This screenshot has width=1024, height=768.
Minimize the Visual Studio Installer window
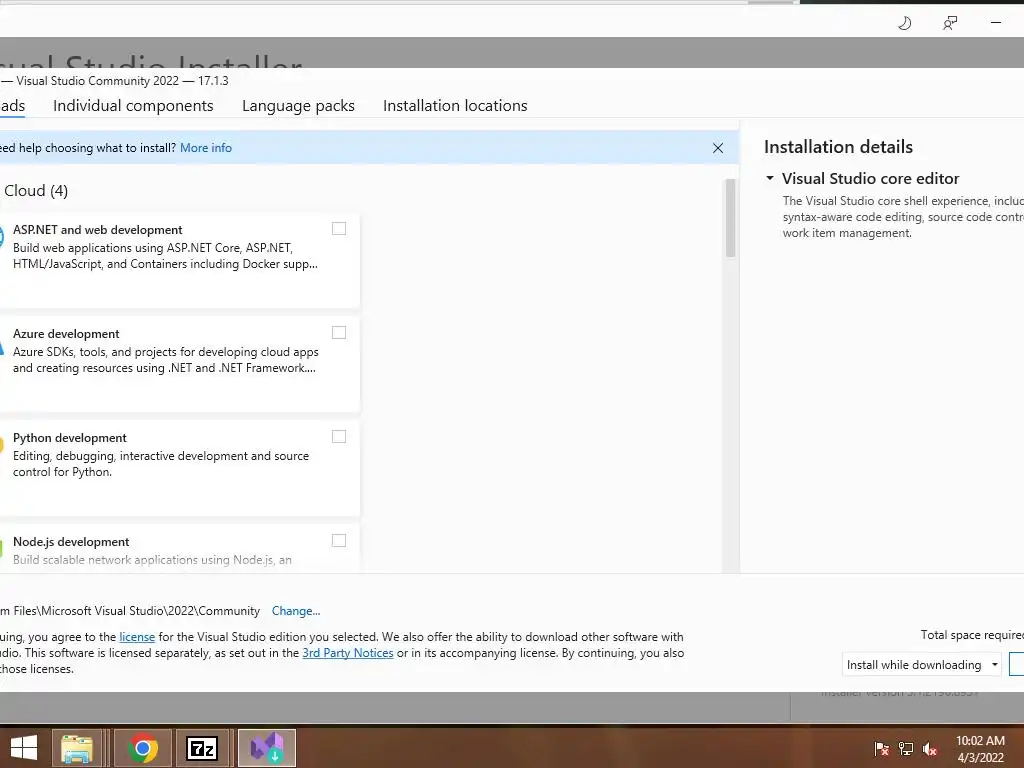point(996,23)
